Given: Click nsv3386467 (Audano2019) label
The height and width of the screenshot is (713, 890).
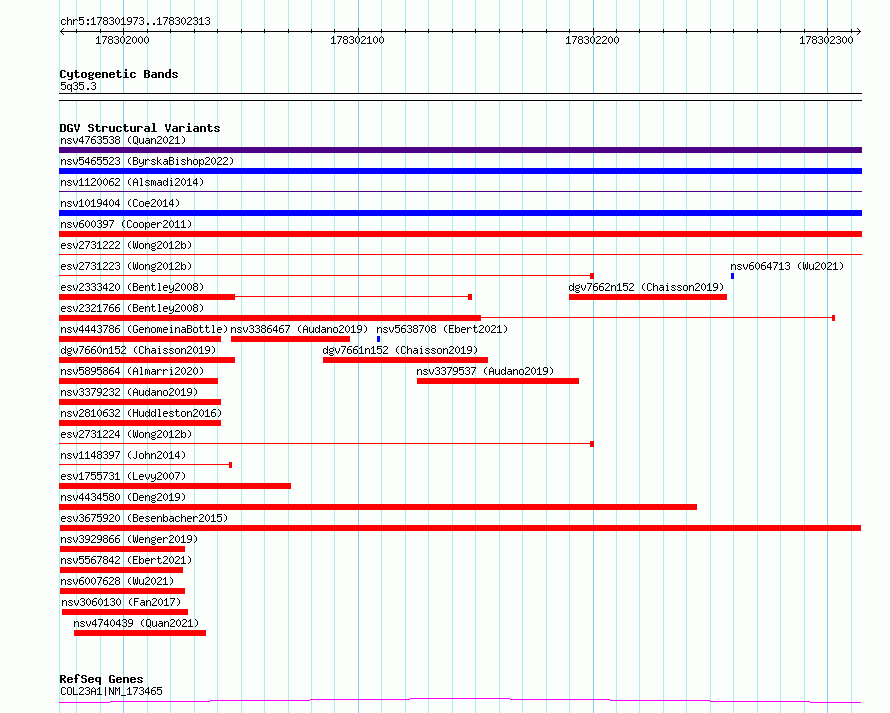Looking at the screenshot, I should (x=299, y=329).
